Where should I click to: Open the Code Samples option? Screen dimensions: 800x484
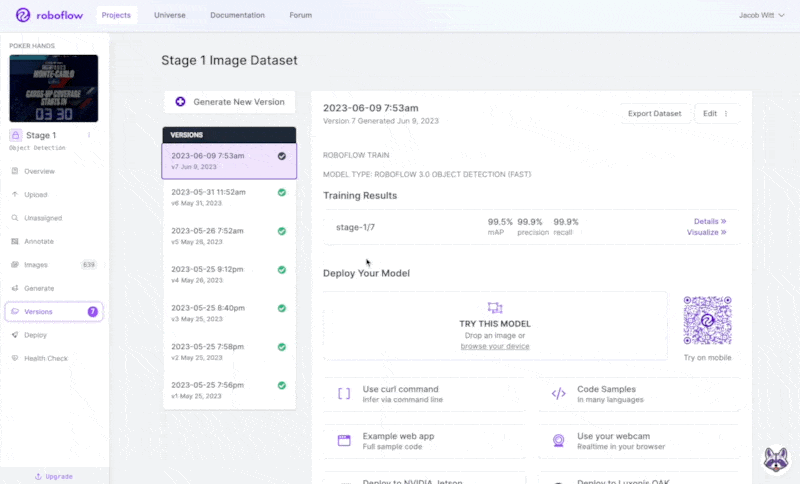tap(639, 394)
